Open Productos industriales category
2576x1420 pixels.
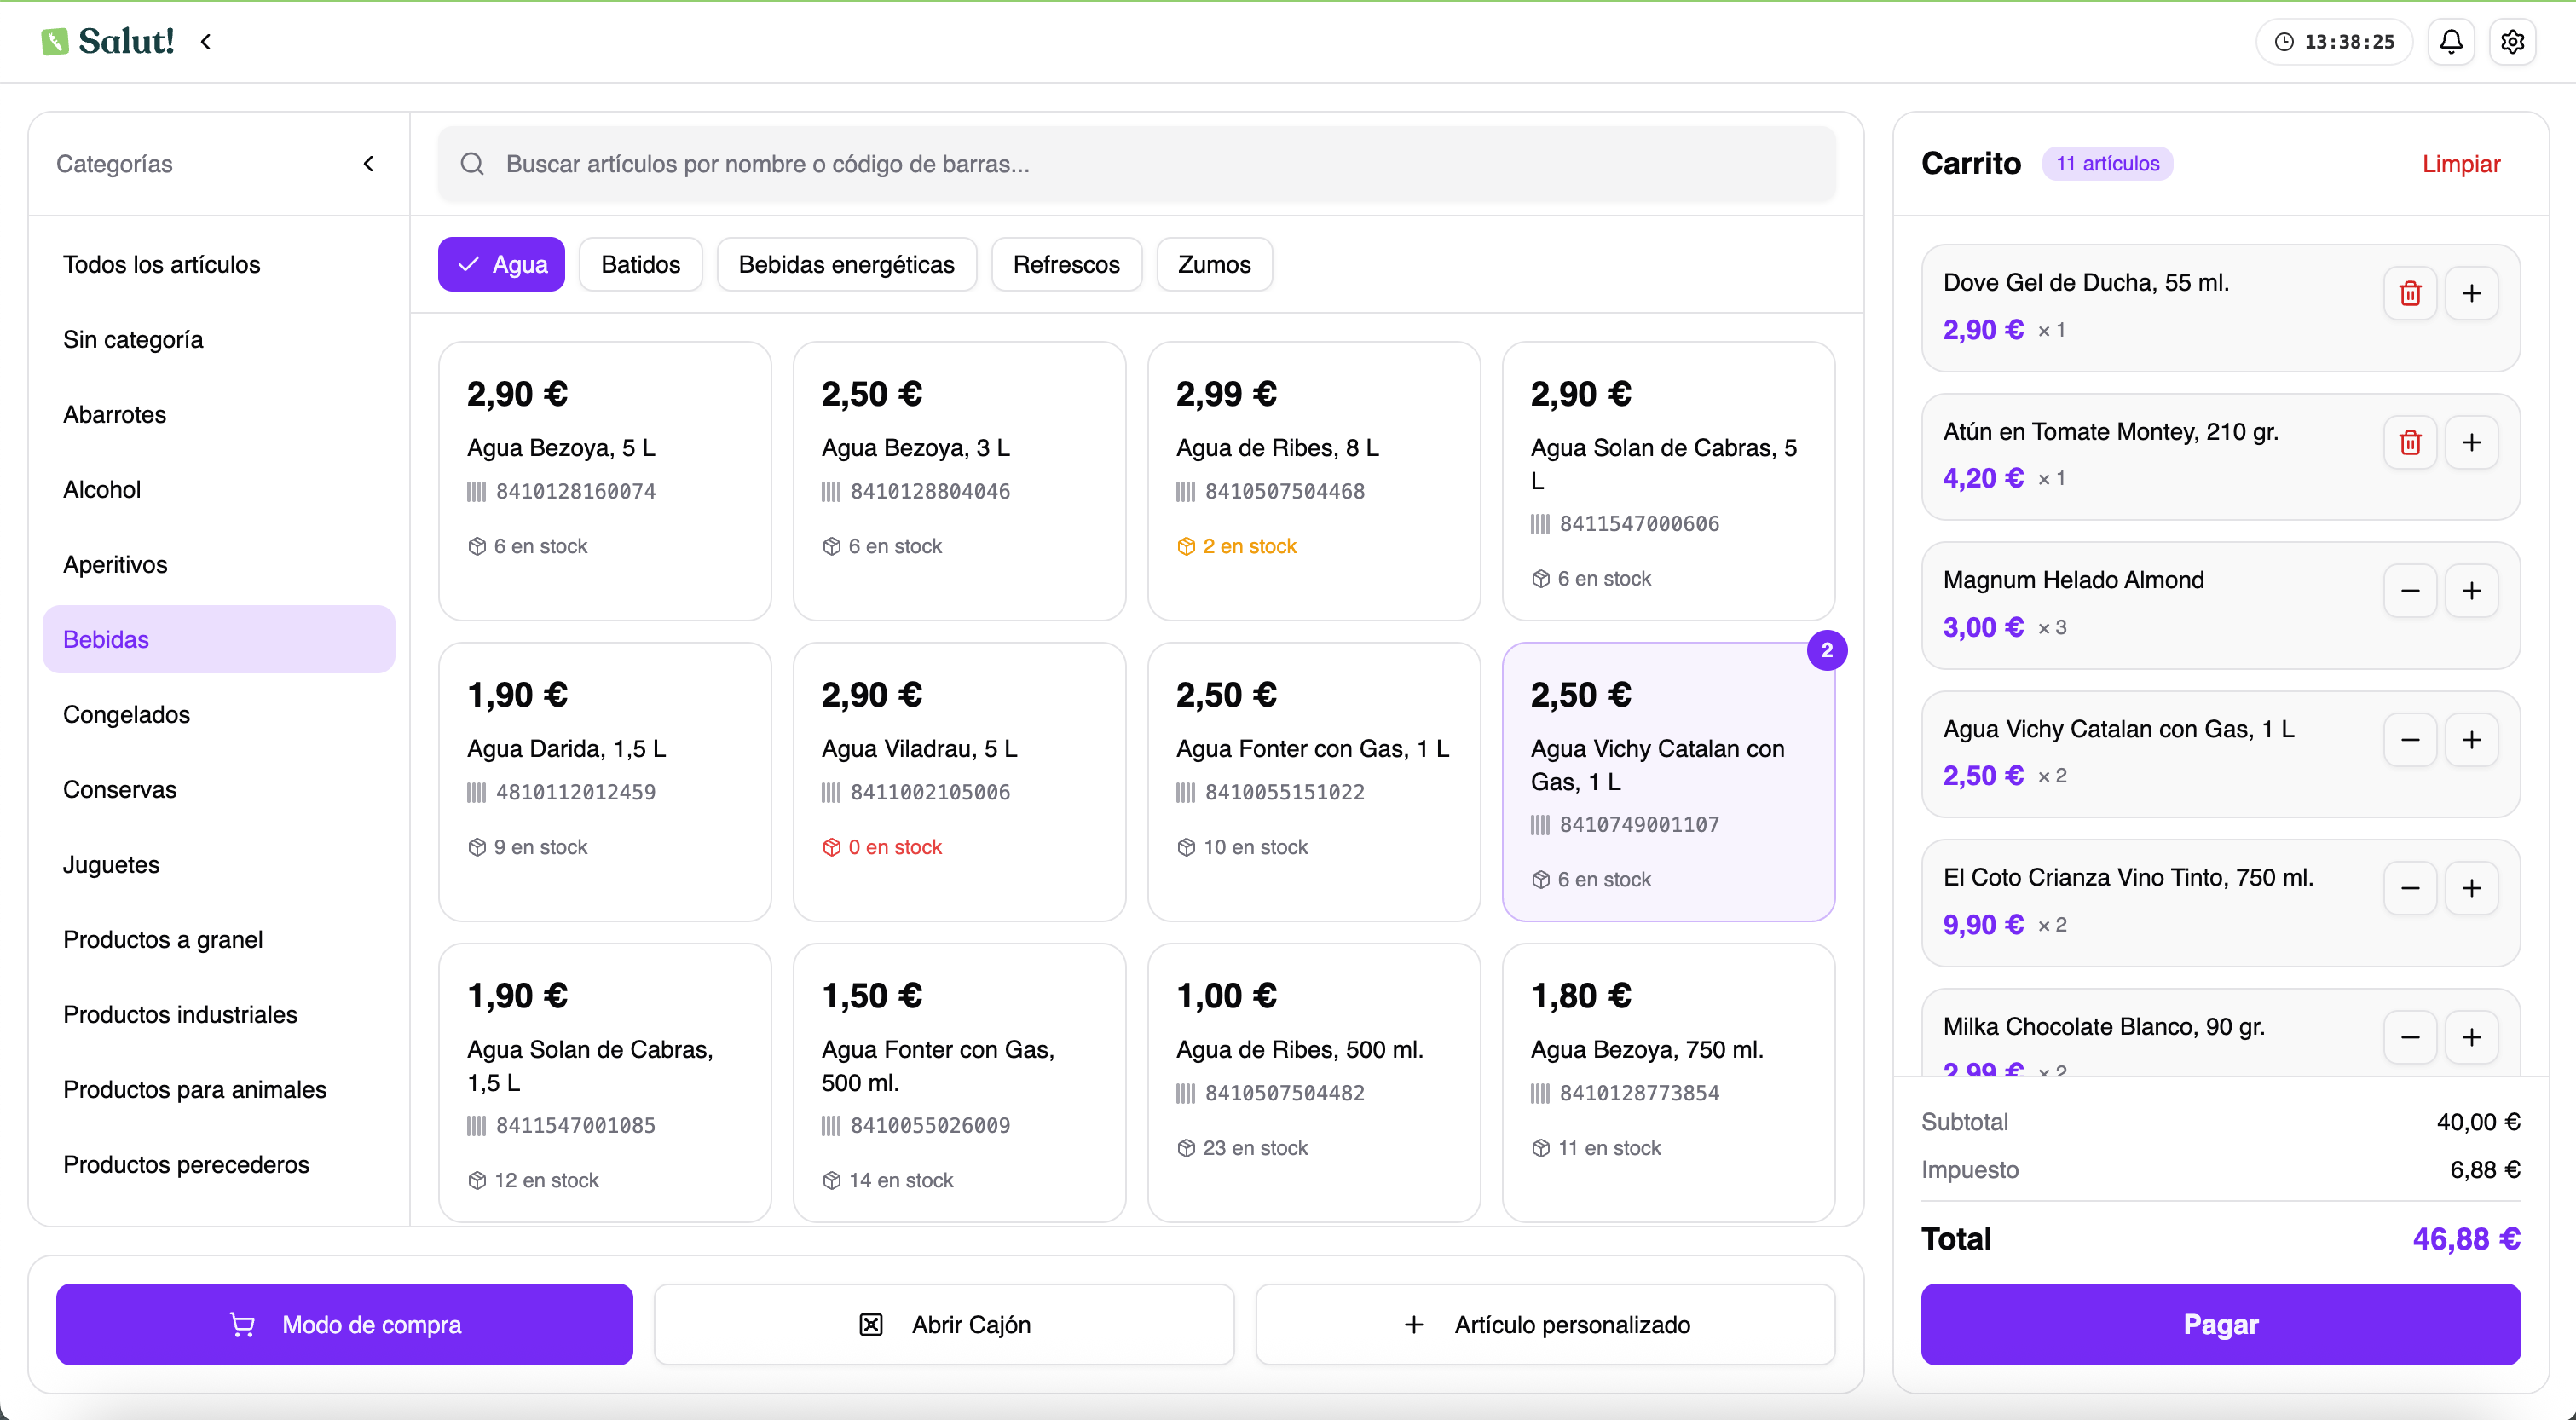[x=218, y=1014]
